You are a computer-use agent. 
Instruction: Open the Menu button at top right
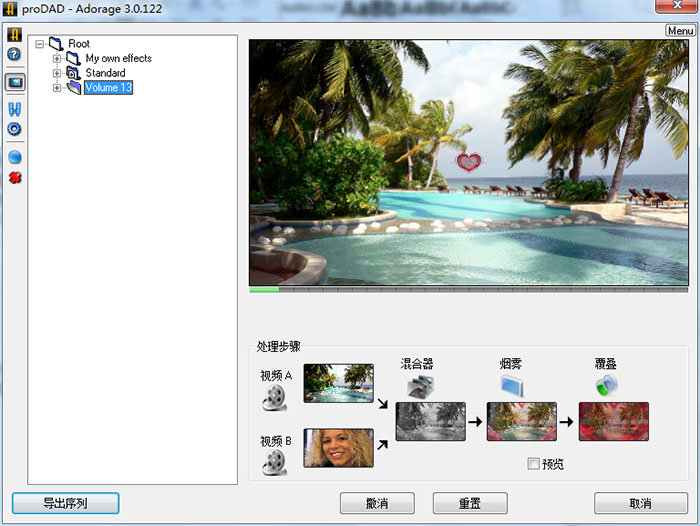point(680,31)
